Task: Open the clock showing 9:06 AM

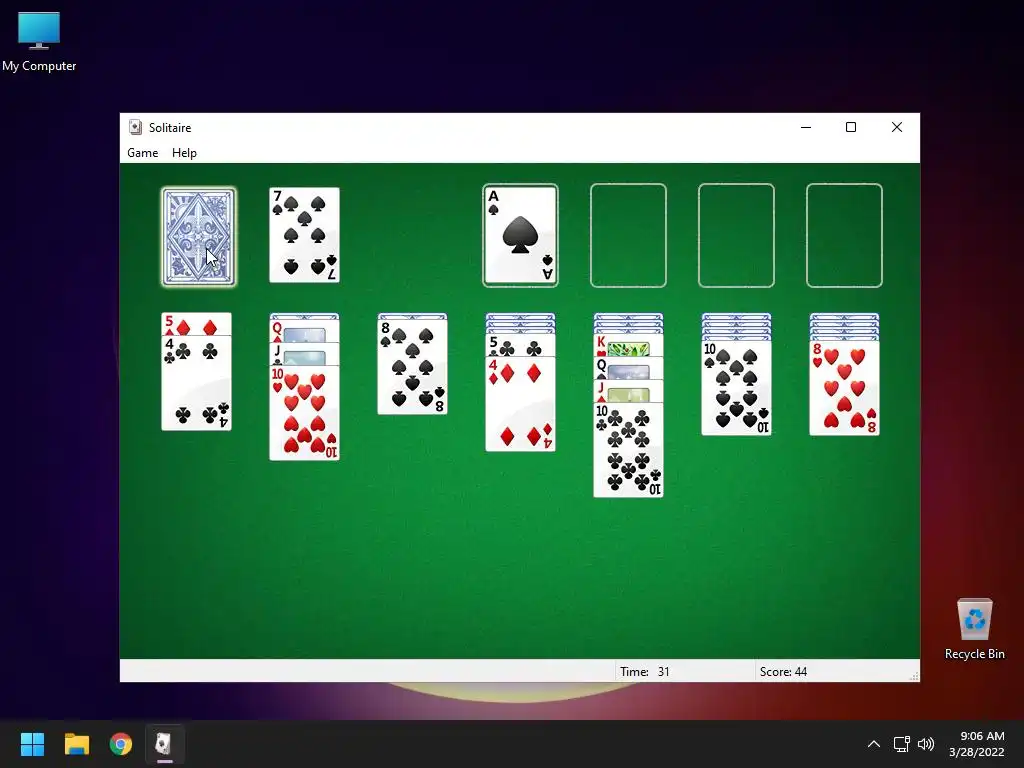Action: pyautogui.click(x=976, y=744)
